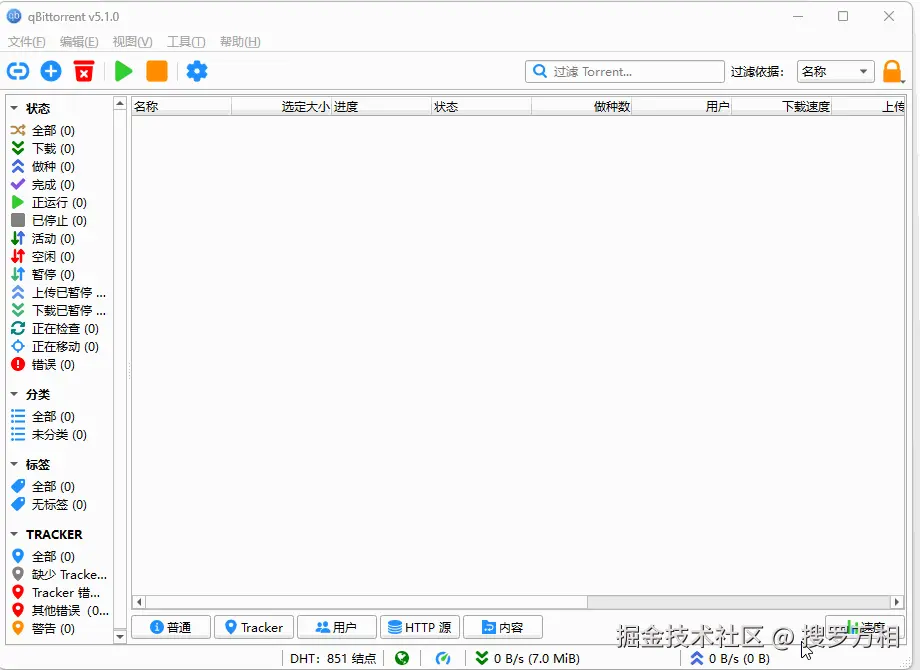Switch to the Tracker tab at bottom
The image size is (920, 670).
(x=253, y=627)
